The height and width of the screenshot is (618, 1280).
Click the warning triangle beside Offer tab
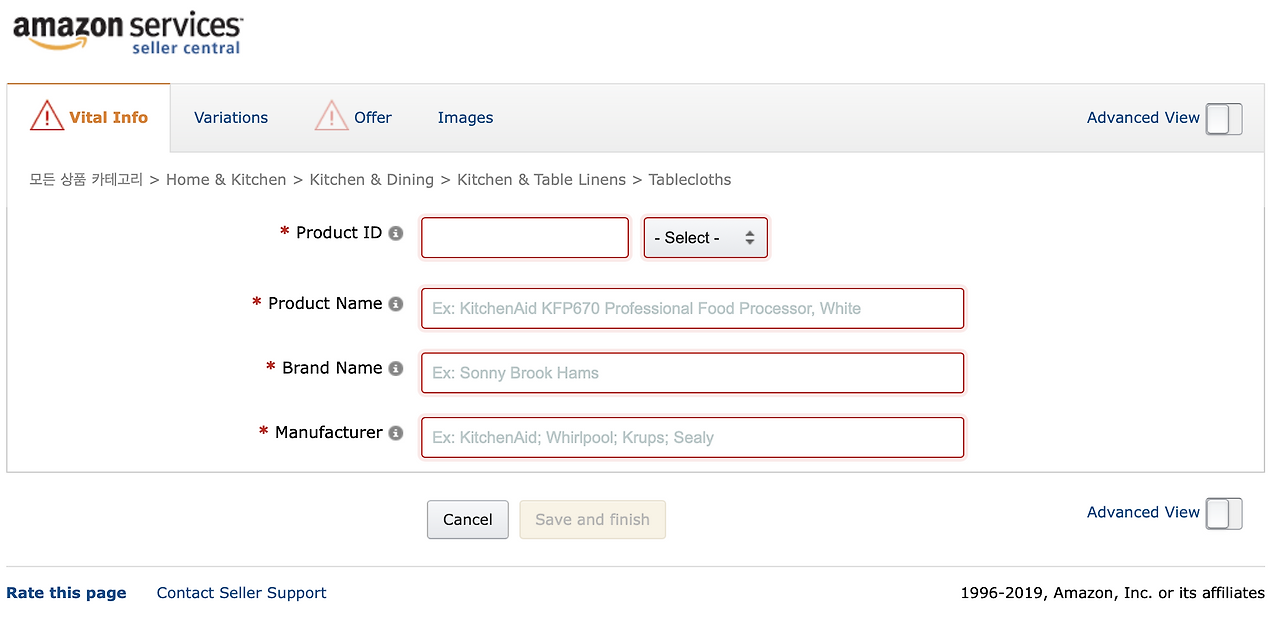click(331, 117)
